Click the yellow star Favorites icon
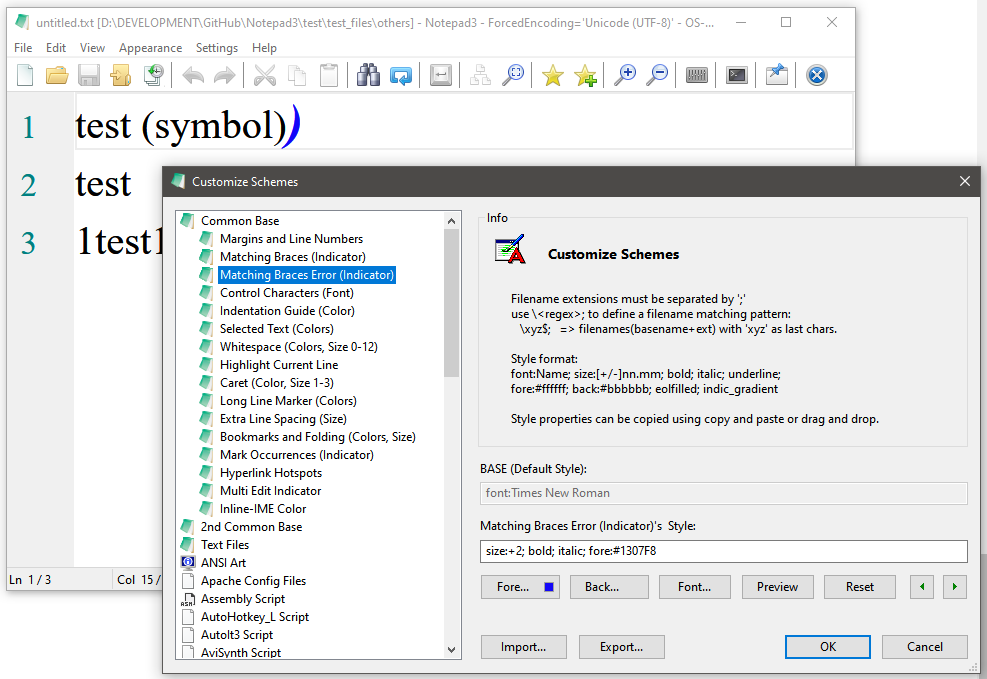 [x=553, y=76]
